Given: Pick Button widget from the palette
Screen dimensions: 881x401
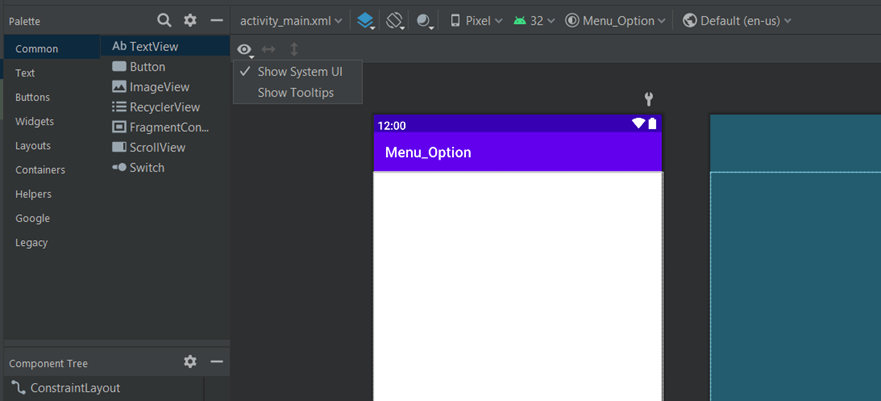Looking at the screenshot, I should click(166, 67).
